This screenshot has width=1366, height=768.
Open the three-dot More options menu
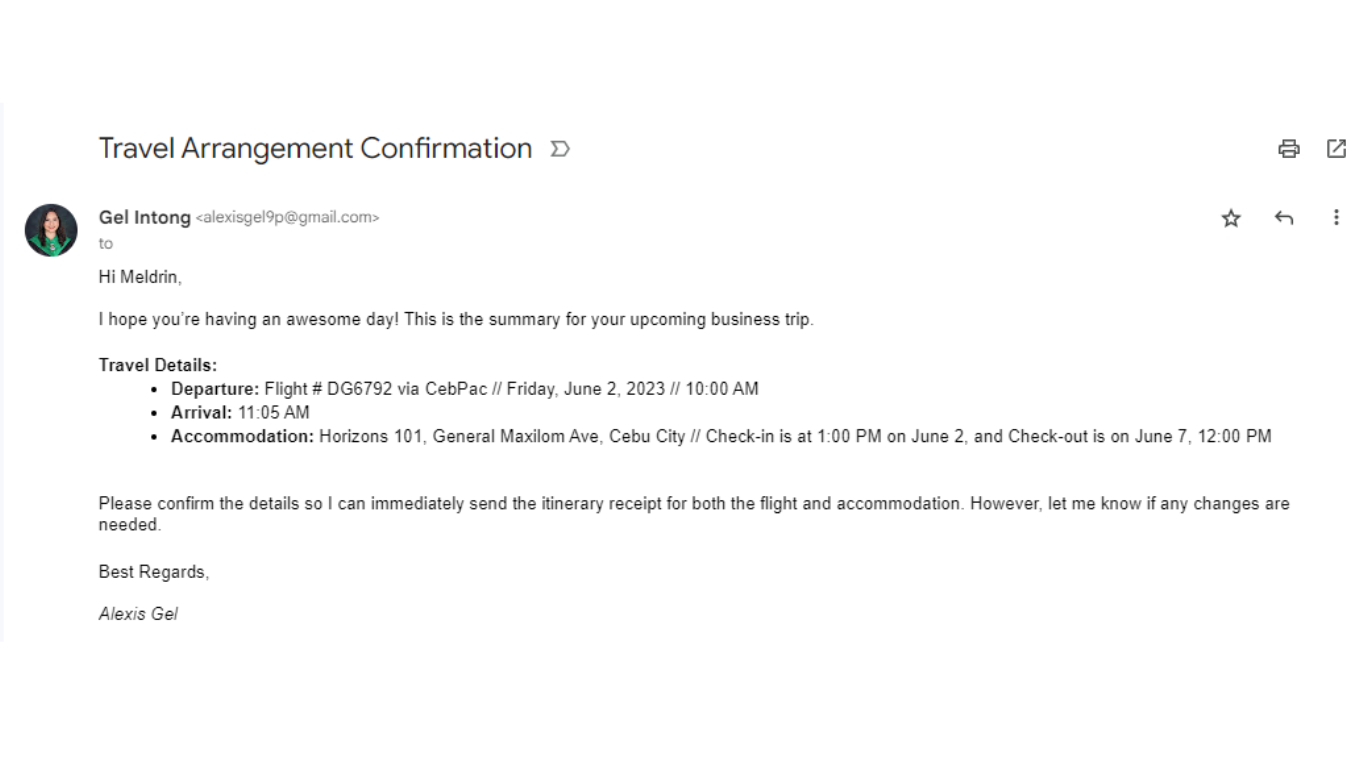(x=1336, y=218)
